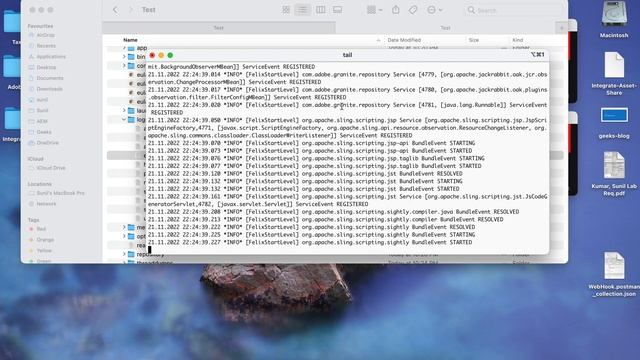
Task: Open the Group By dropdown in Finder toolbar
Action: coord(374,10)
